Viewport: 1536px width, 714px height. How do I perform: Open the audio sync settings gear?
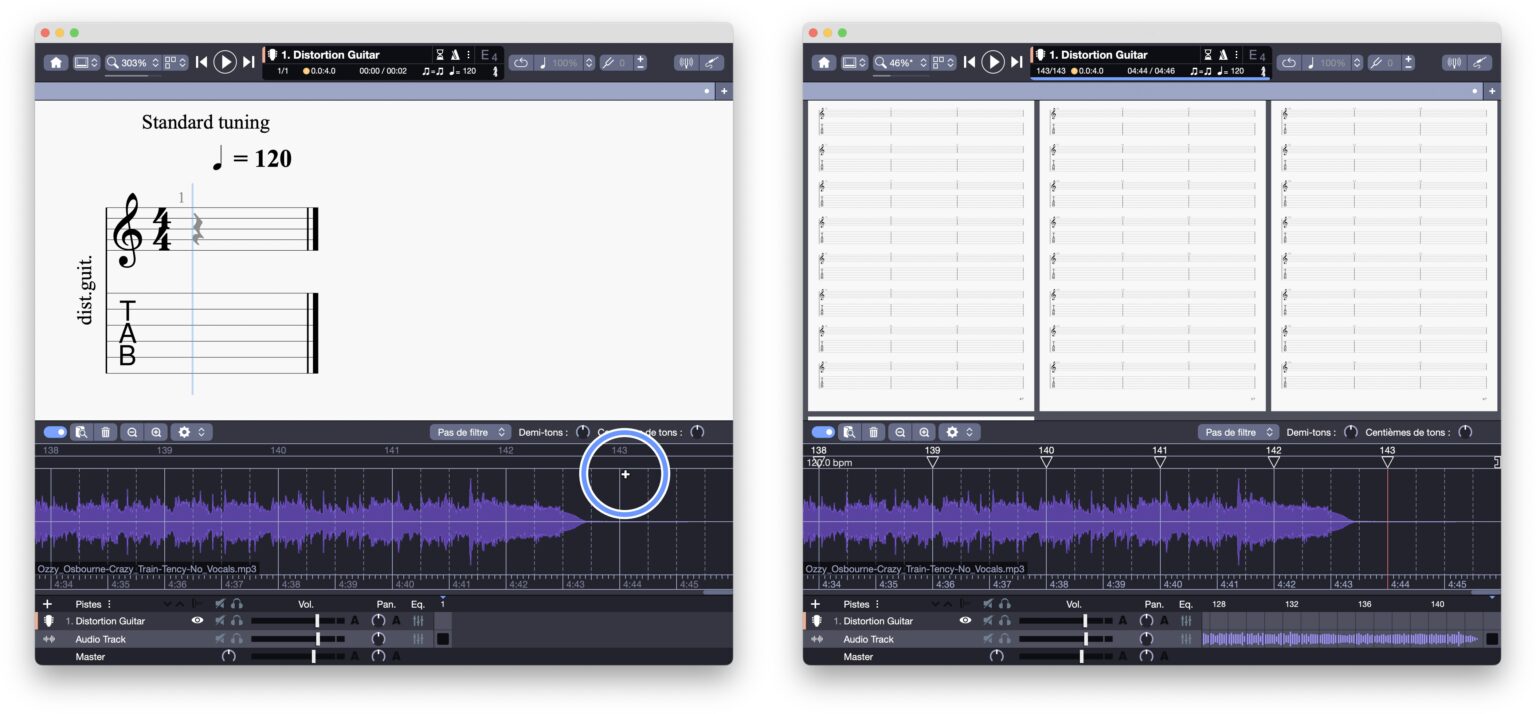tap(185, 431)
